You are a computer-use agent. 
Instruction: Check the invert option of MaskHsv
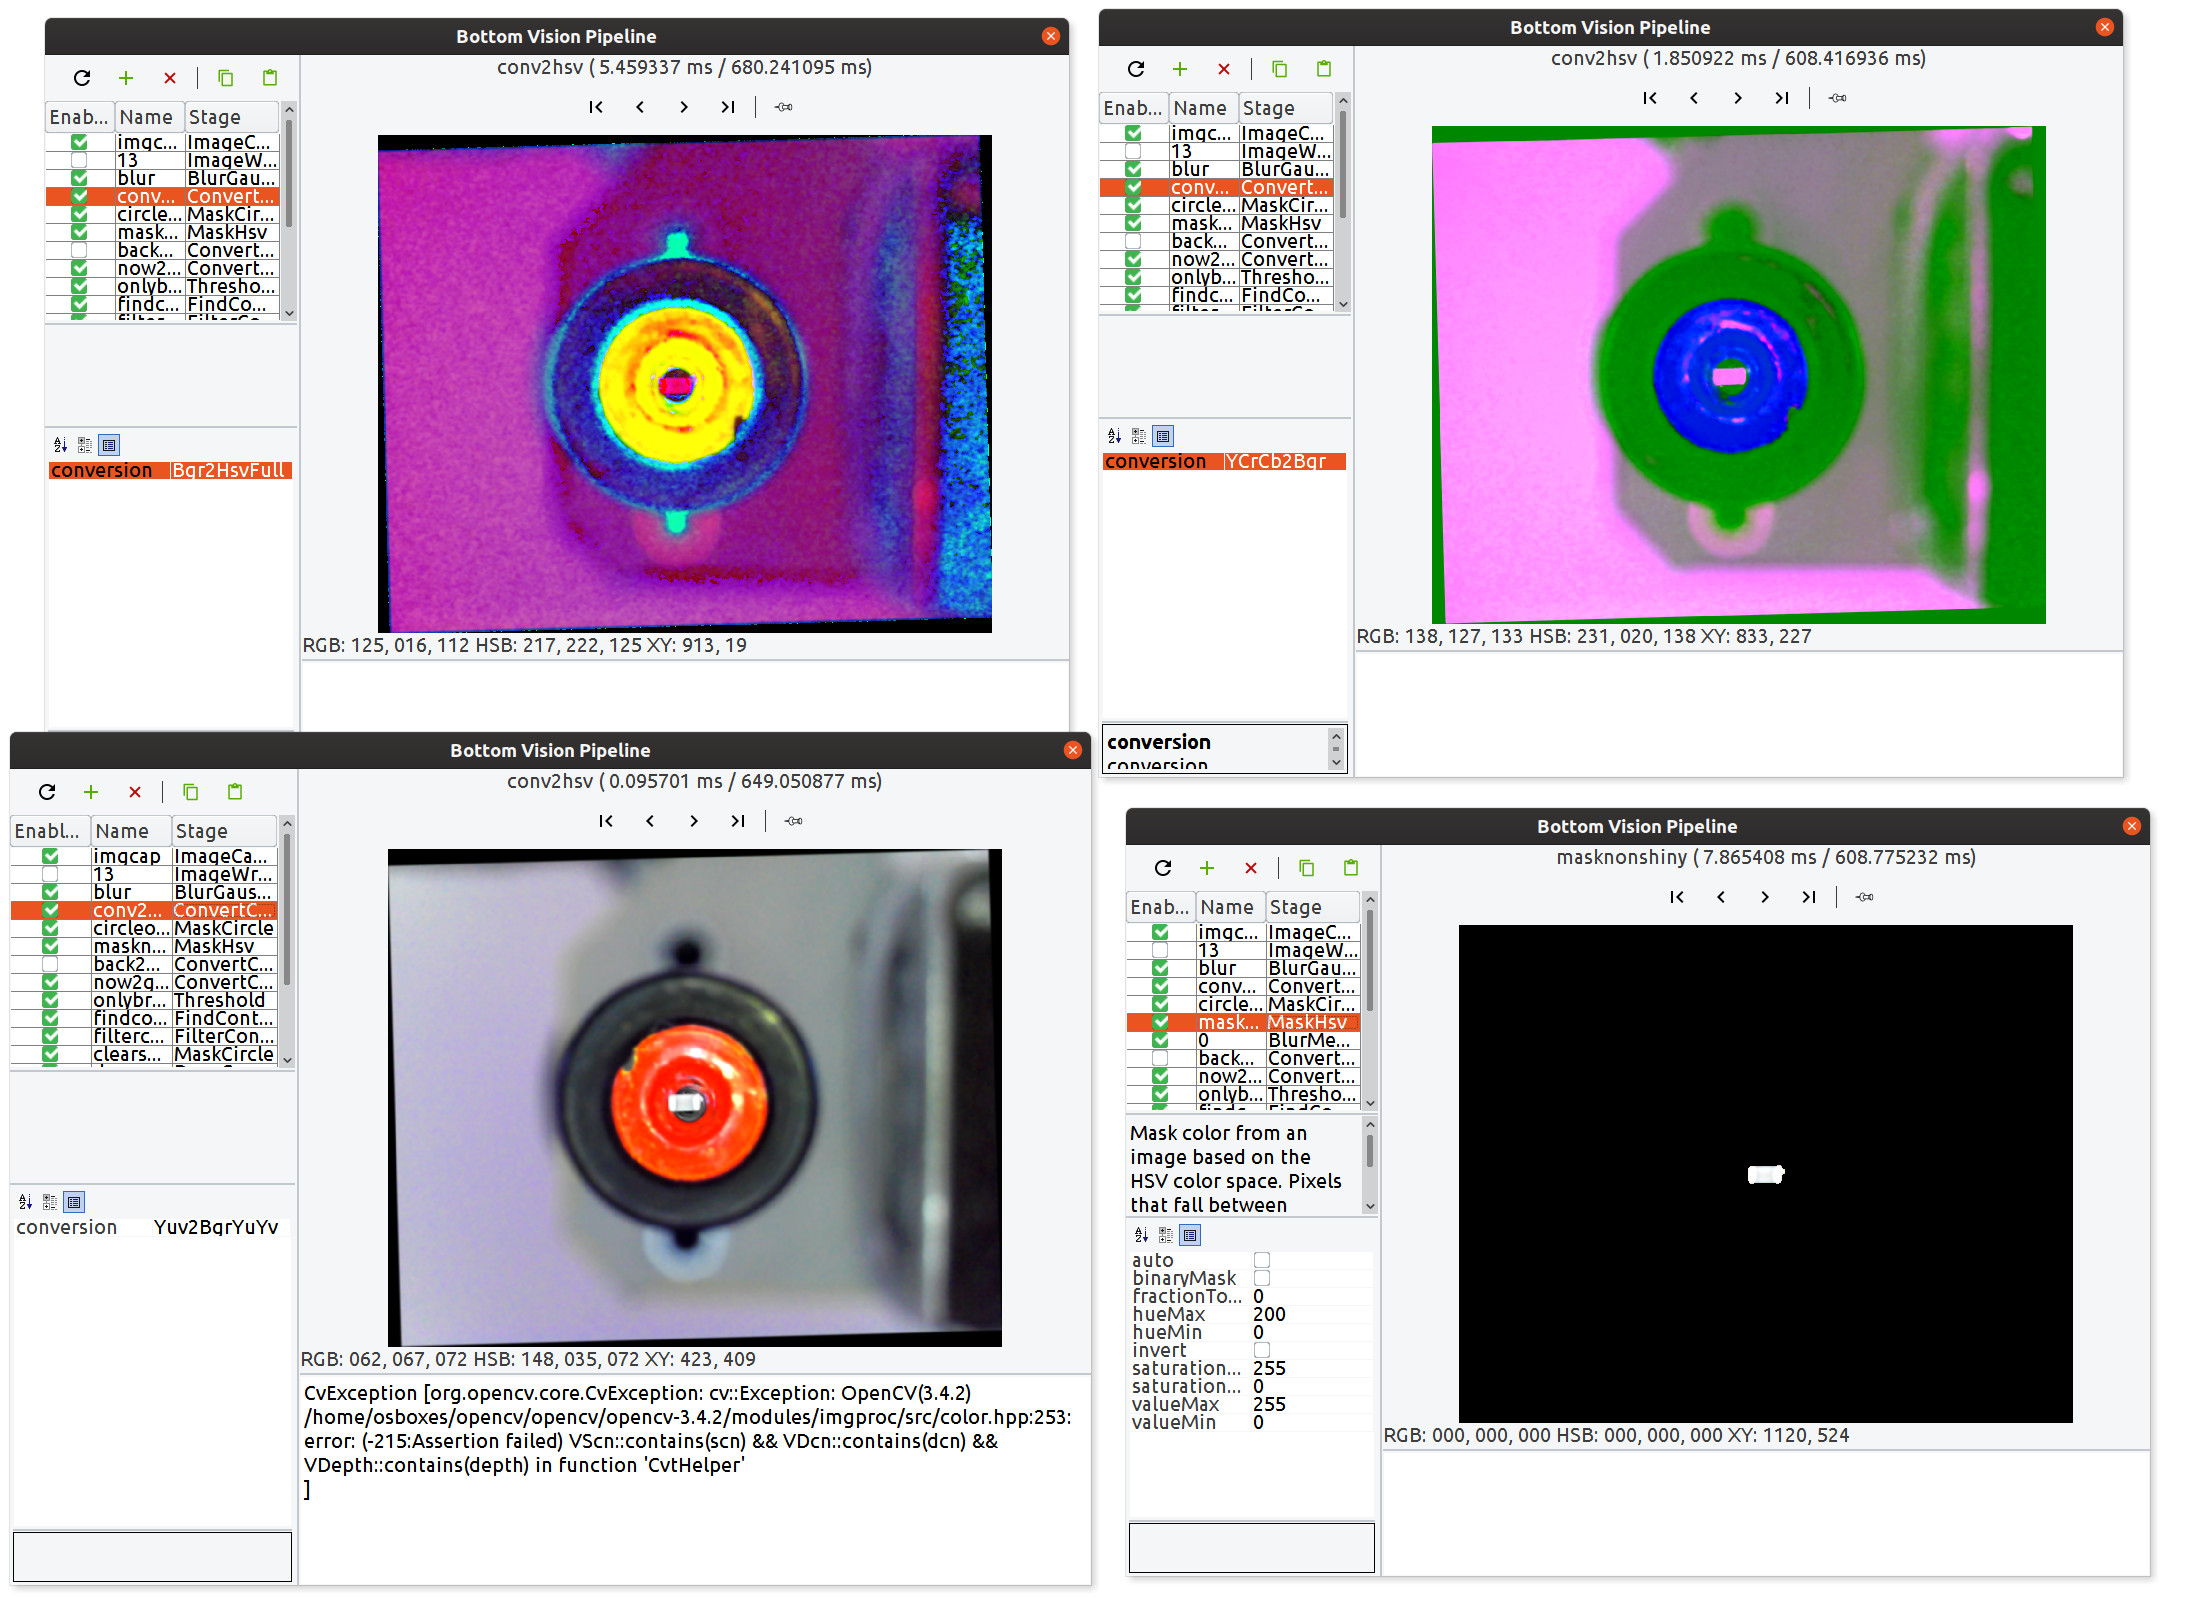tap(1262, 1350)
